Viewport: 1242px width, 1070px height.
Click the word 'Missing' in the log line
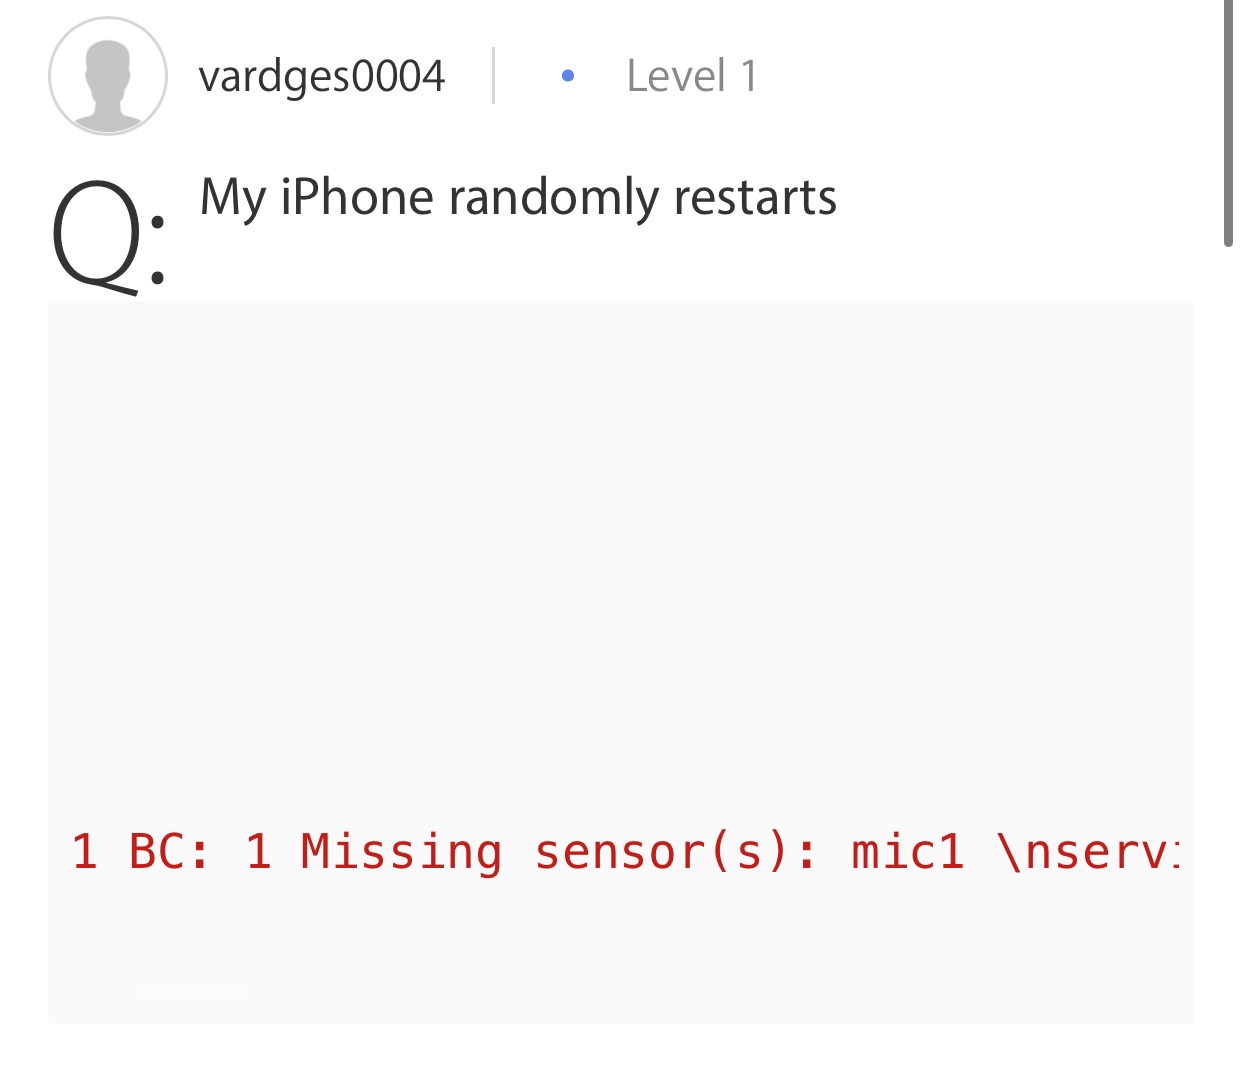coord(401,852)
